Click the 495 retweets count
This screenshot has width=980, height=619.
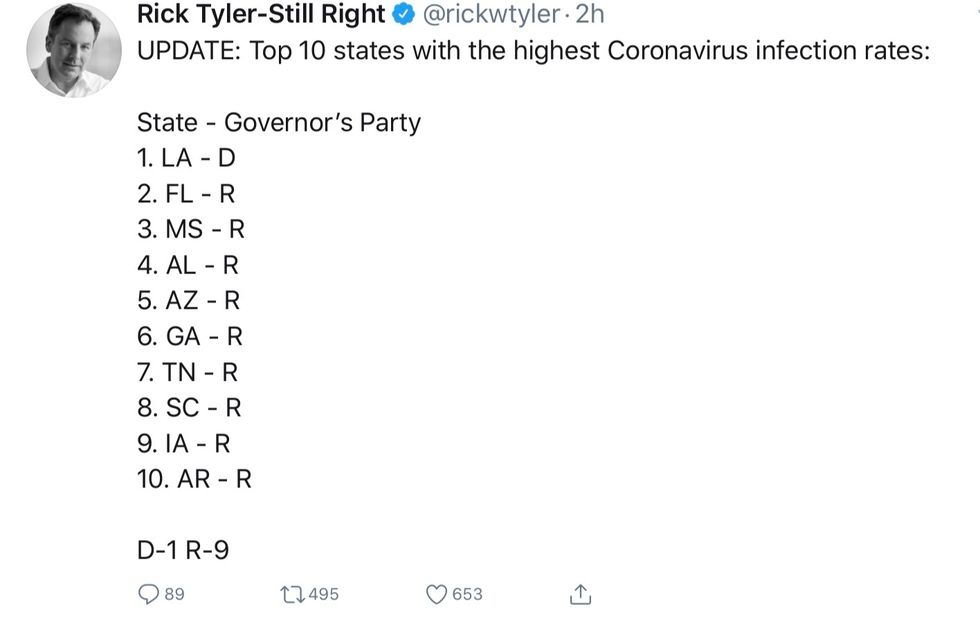tap(323, 594)
